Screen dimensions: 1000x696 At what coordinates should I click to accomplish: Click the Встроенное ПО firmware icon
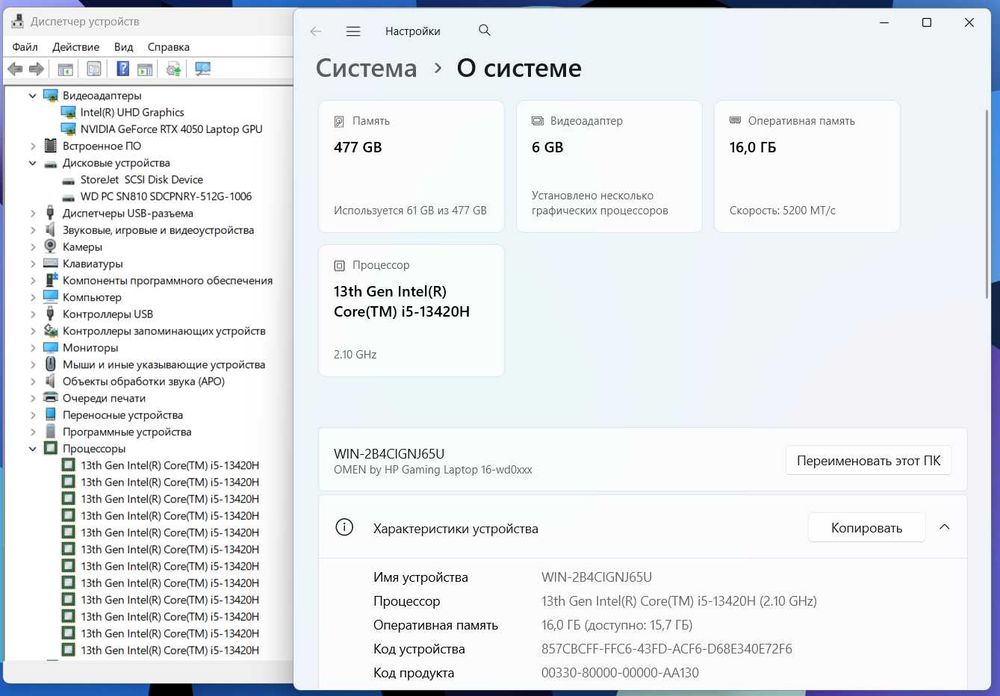[50, 145]
